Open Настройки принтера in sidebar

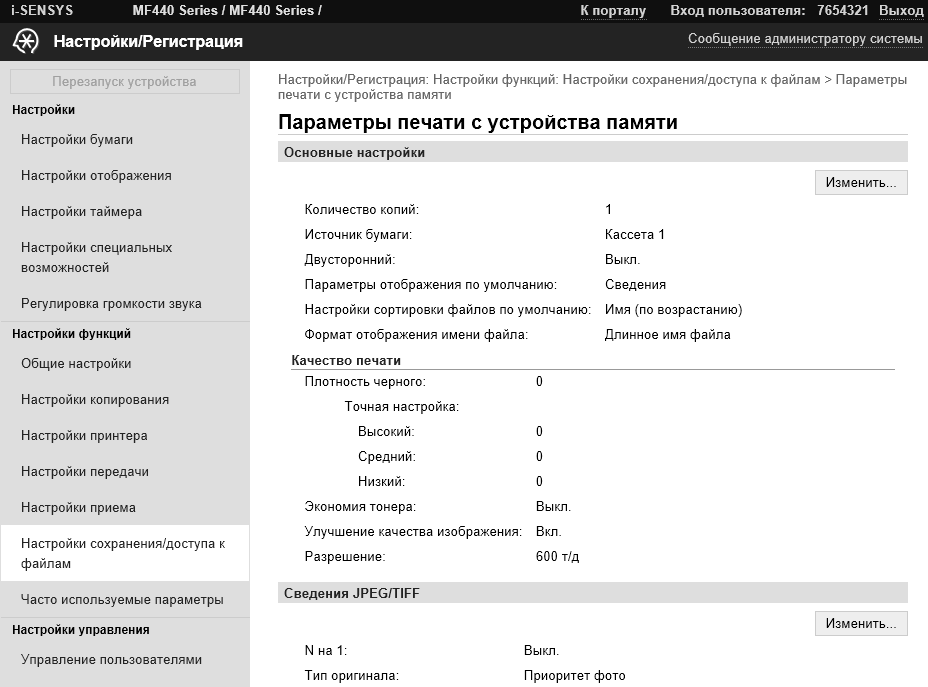click(x=84, y=436)
